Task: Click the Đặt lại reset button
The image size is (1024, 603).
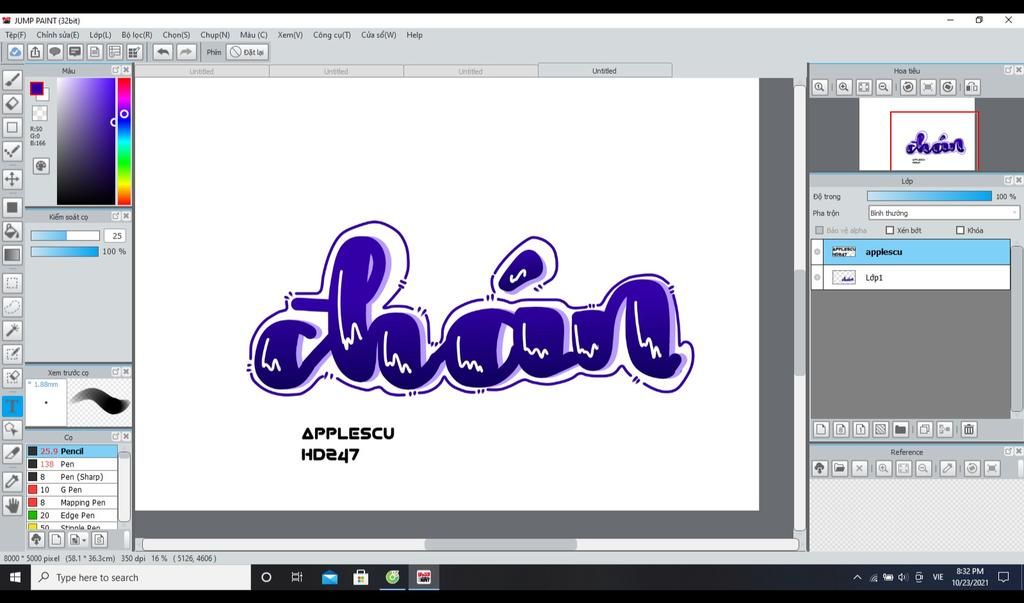Action: [247, 52]
